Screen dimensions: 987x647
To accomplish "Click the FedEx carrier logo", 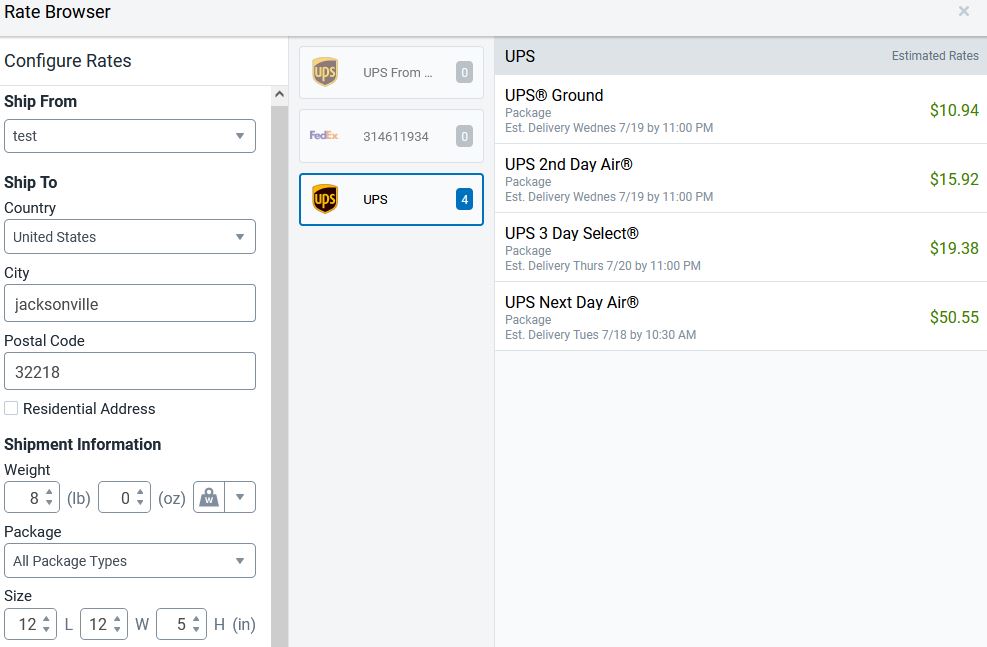I will point(324,135).
